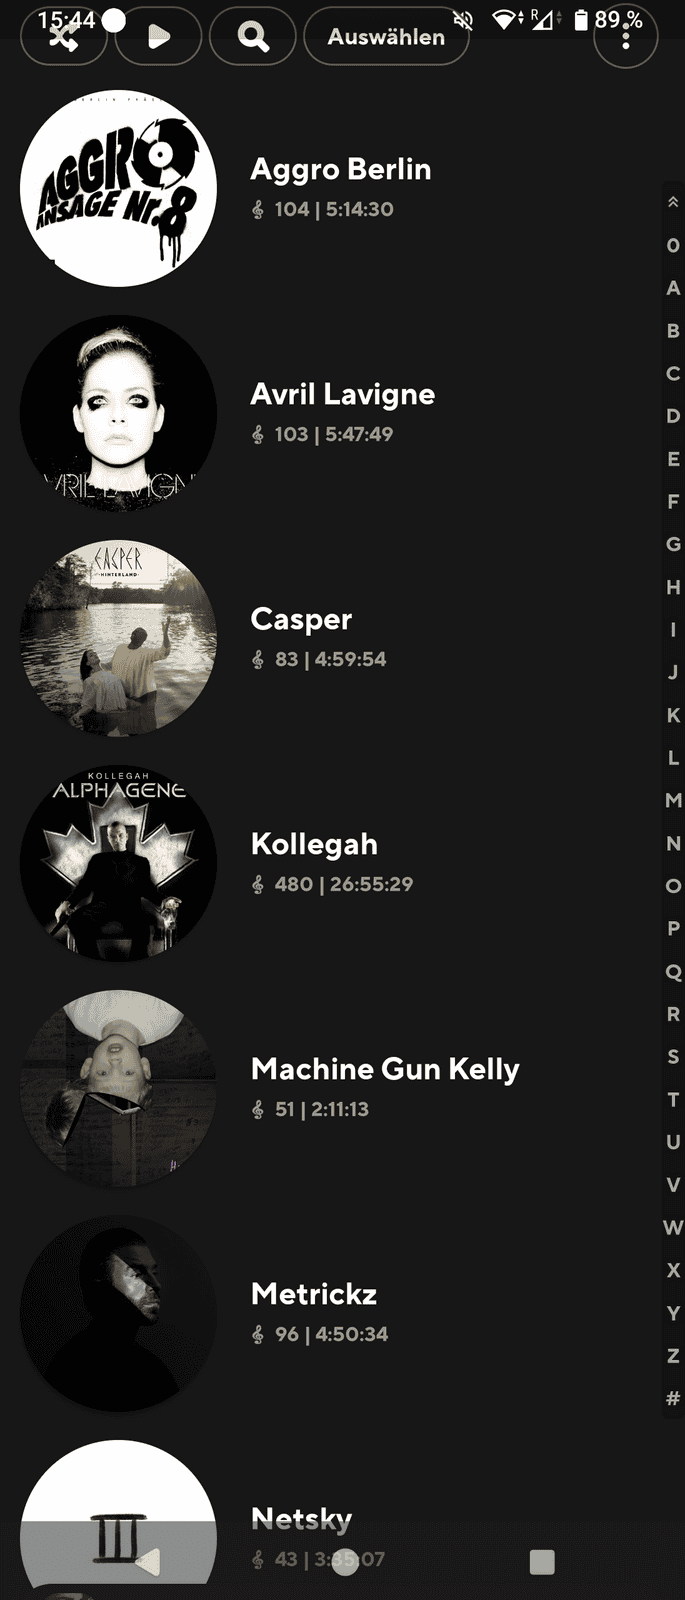Jump to letter S in alphabet index

pos(673,1056)
